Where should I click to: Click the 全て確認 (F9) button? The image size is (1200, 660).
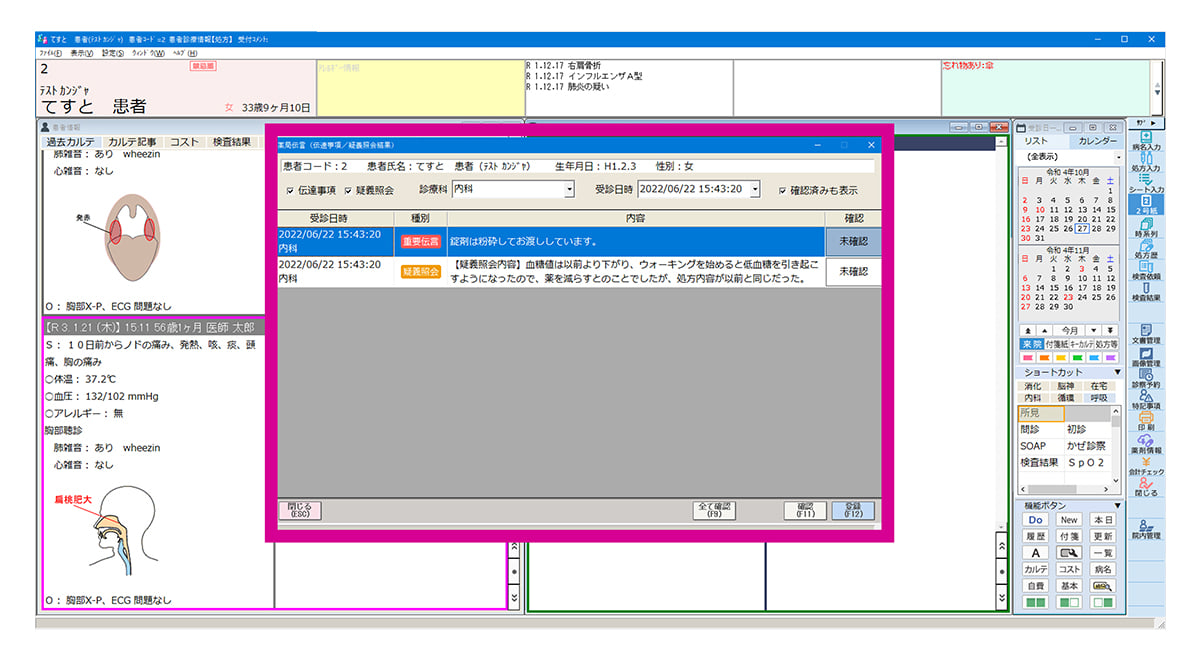714,510
